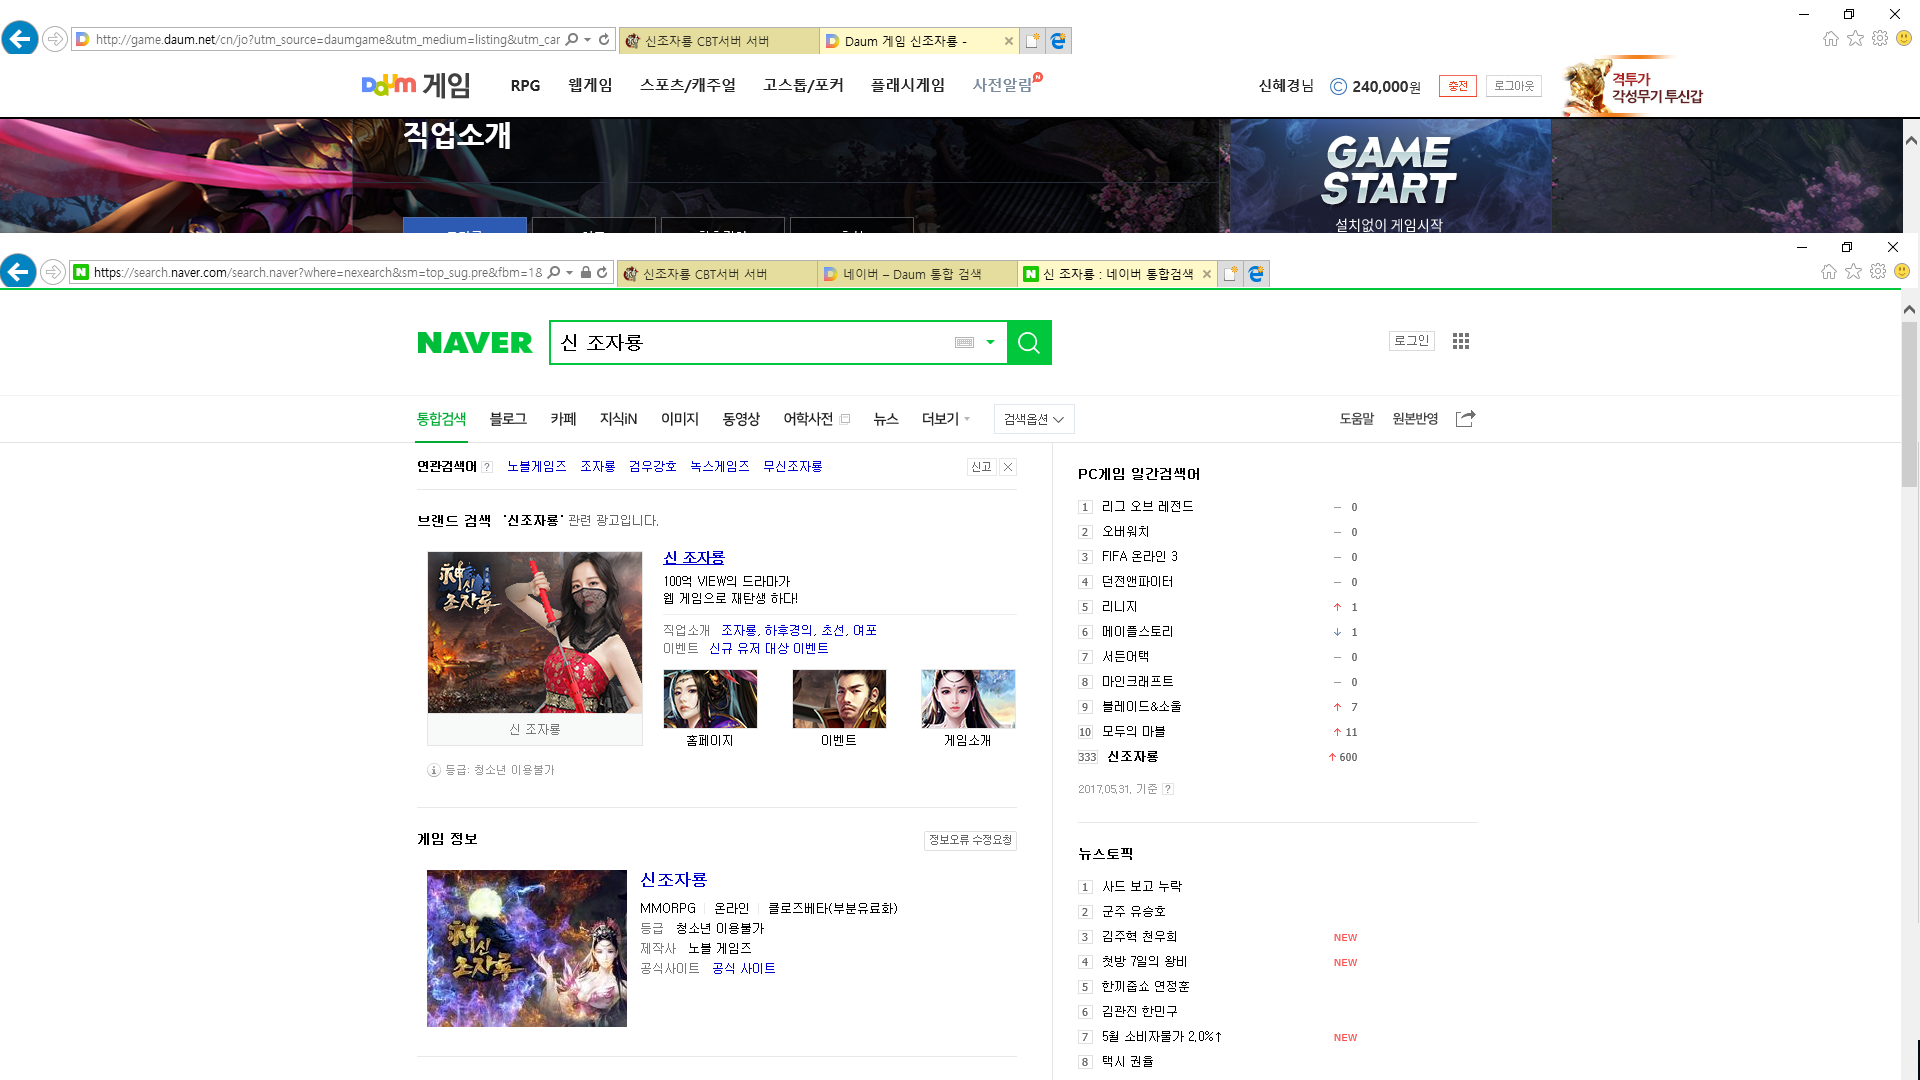Click the Daum 게임 logo
1920x1080 pixels.
click(x=416, y=85)
